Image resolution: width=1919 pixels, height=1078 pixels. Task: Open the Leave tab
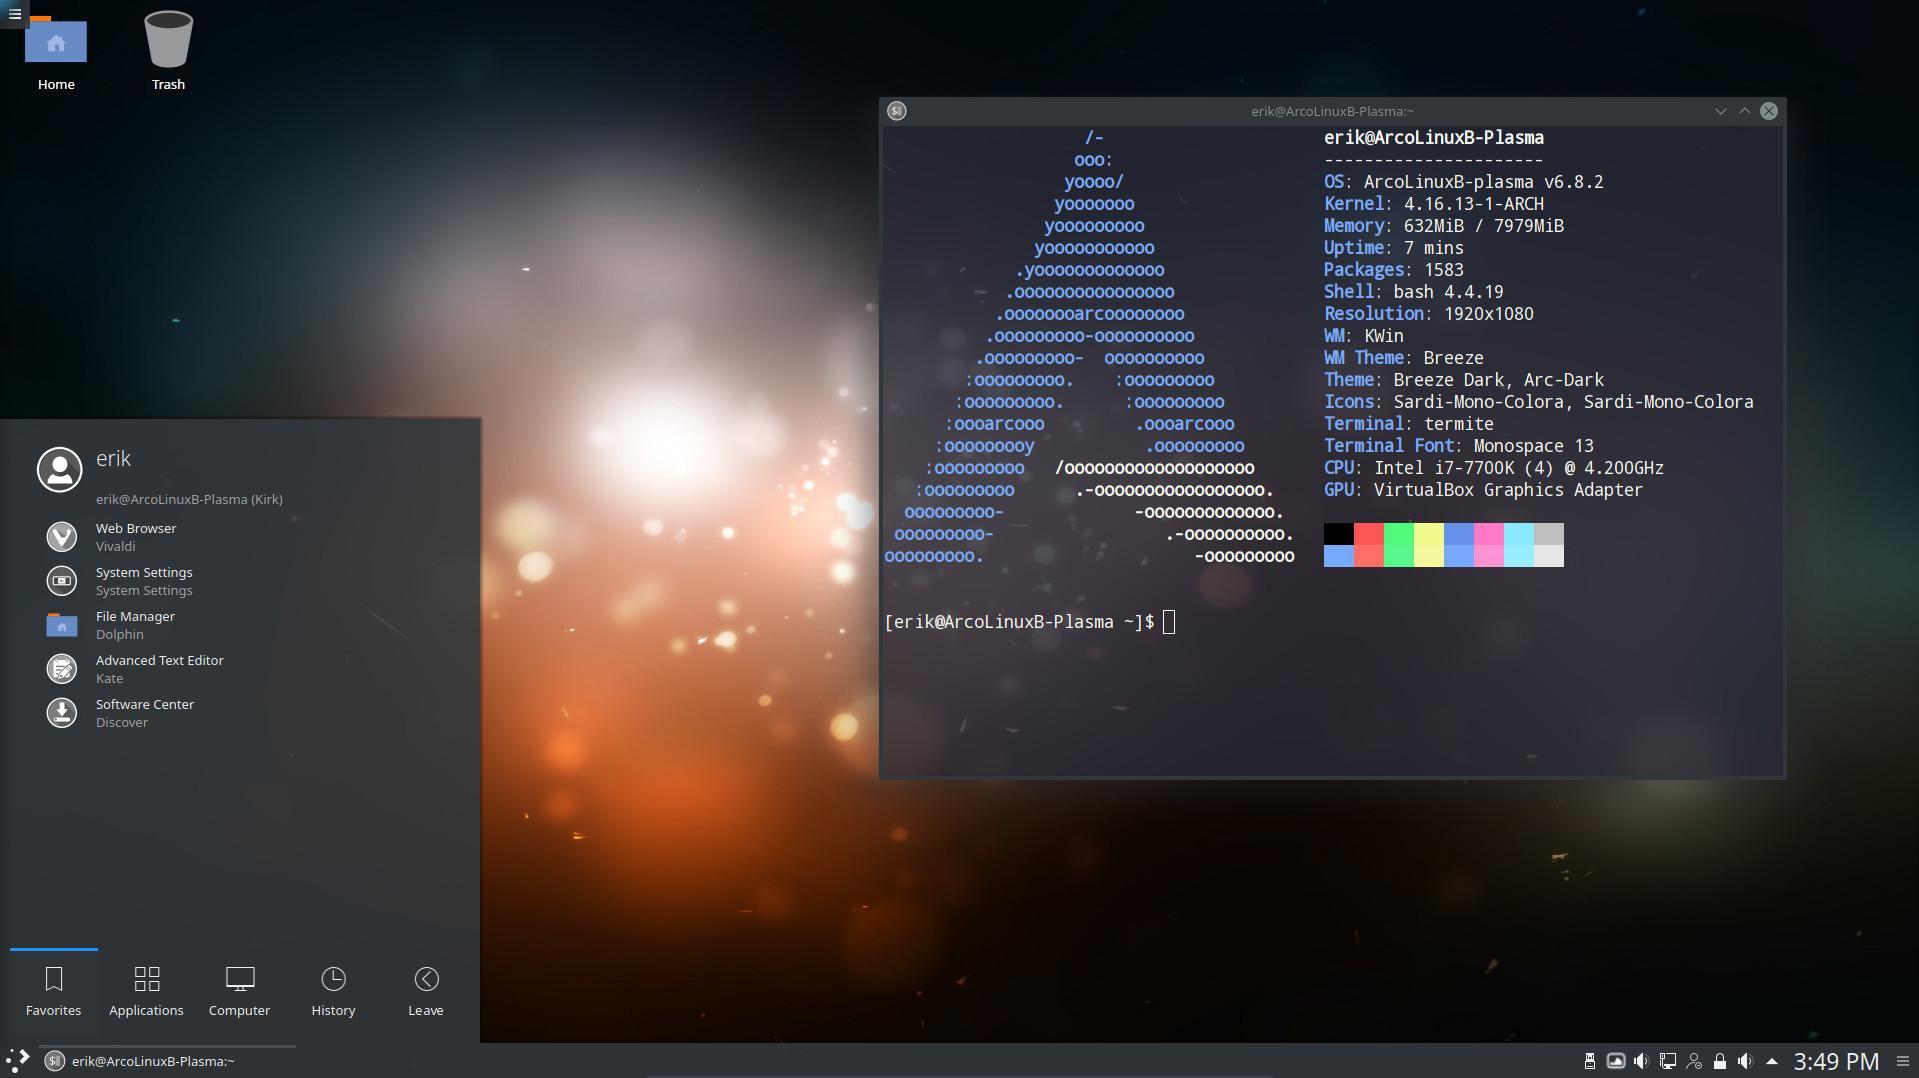426,991
